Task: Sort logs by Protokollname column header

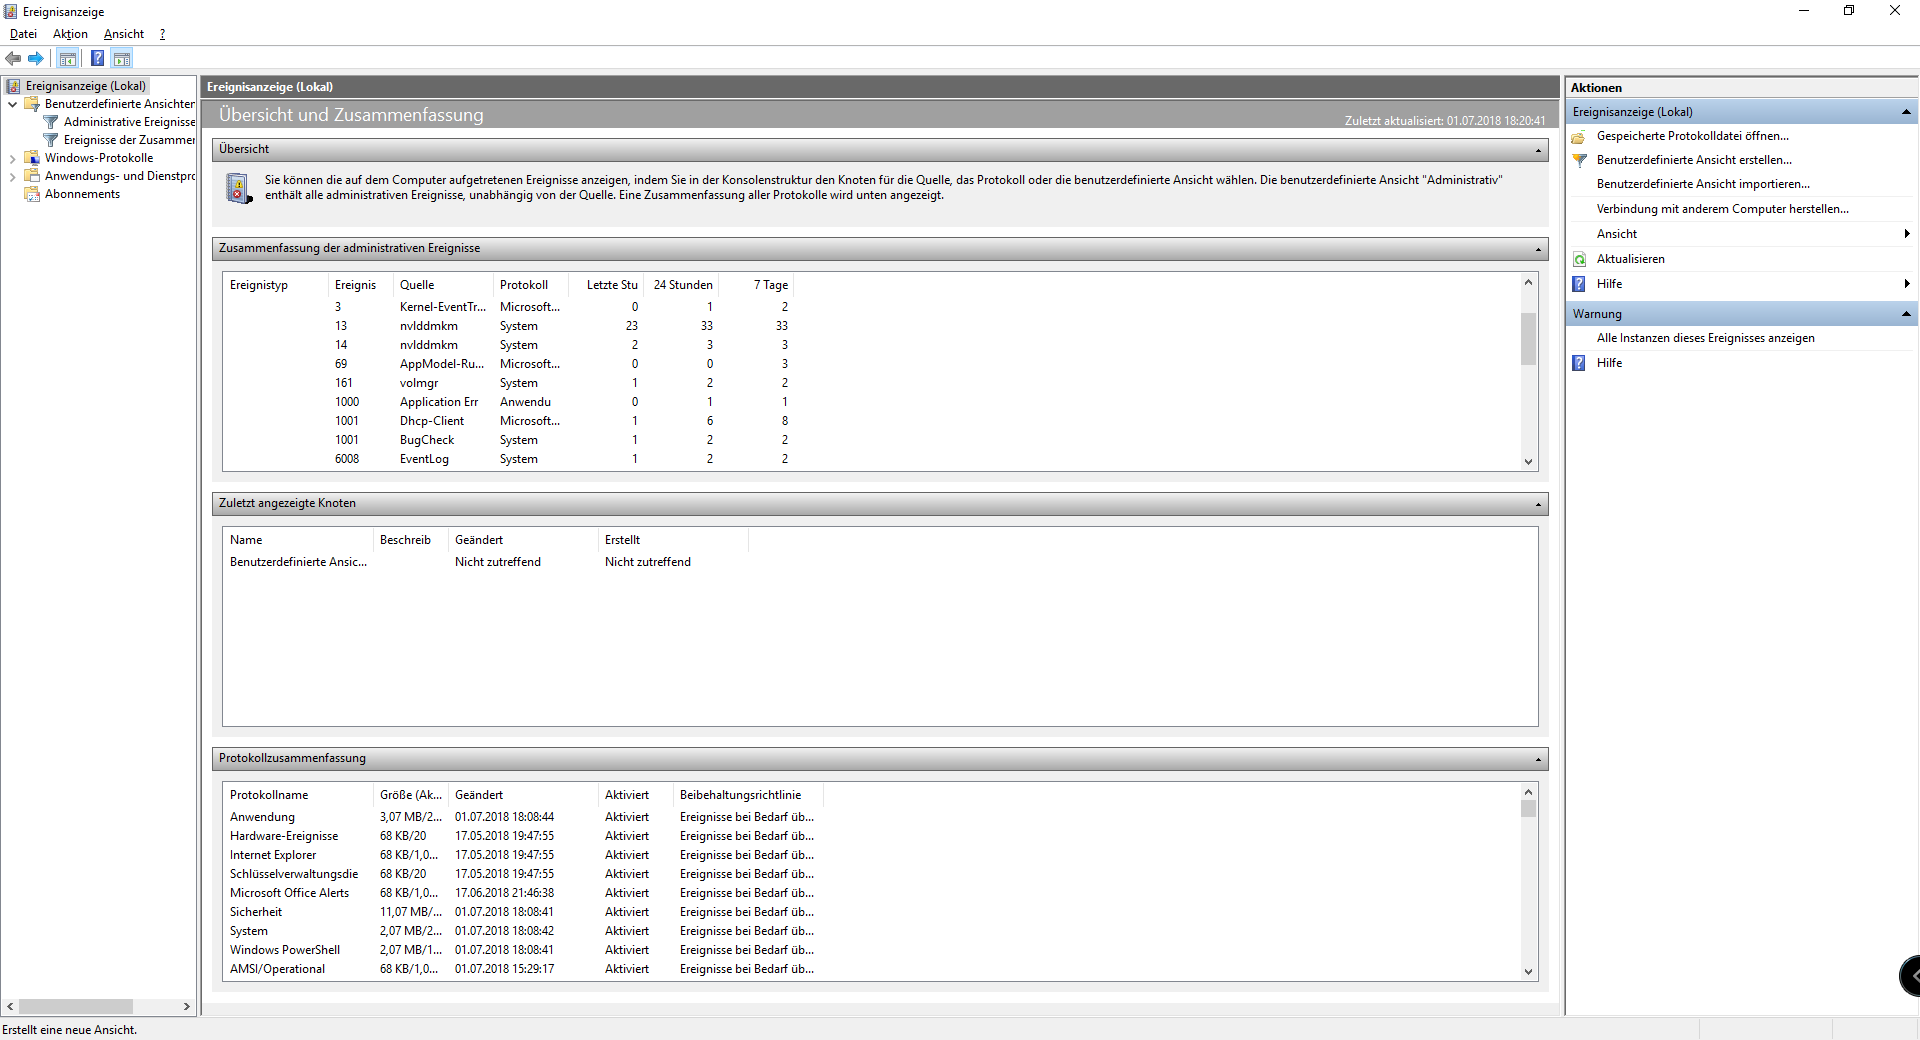Action: [298, 795]
